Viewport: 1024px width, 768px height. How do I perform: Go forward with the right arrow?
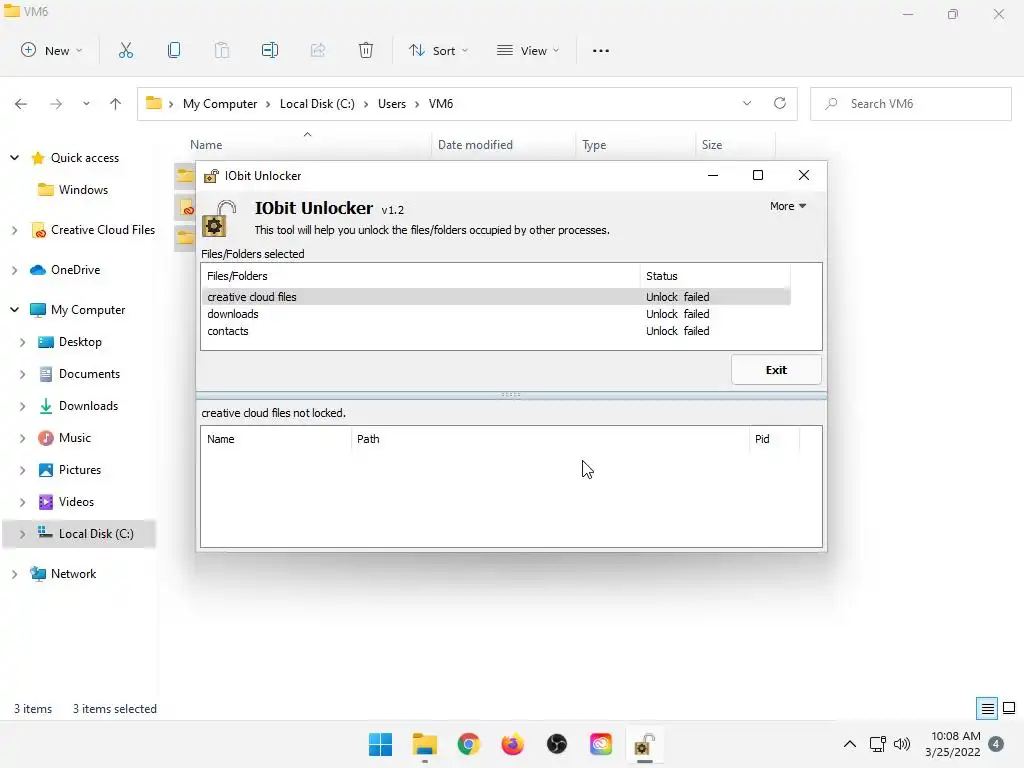(x=56, y=104)
